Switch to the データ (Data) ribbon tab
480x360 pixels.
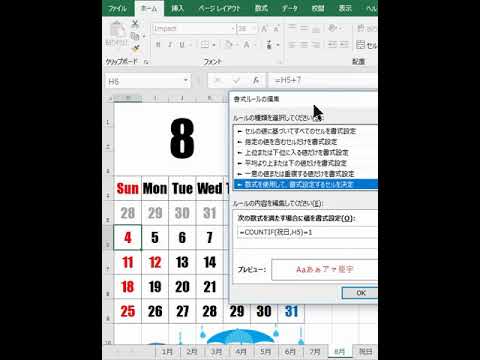click(x=289, y=8)
